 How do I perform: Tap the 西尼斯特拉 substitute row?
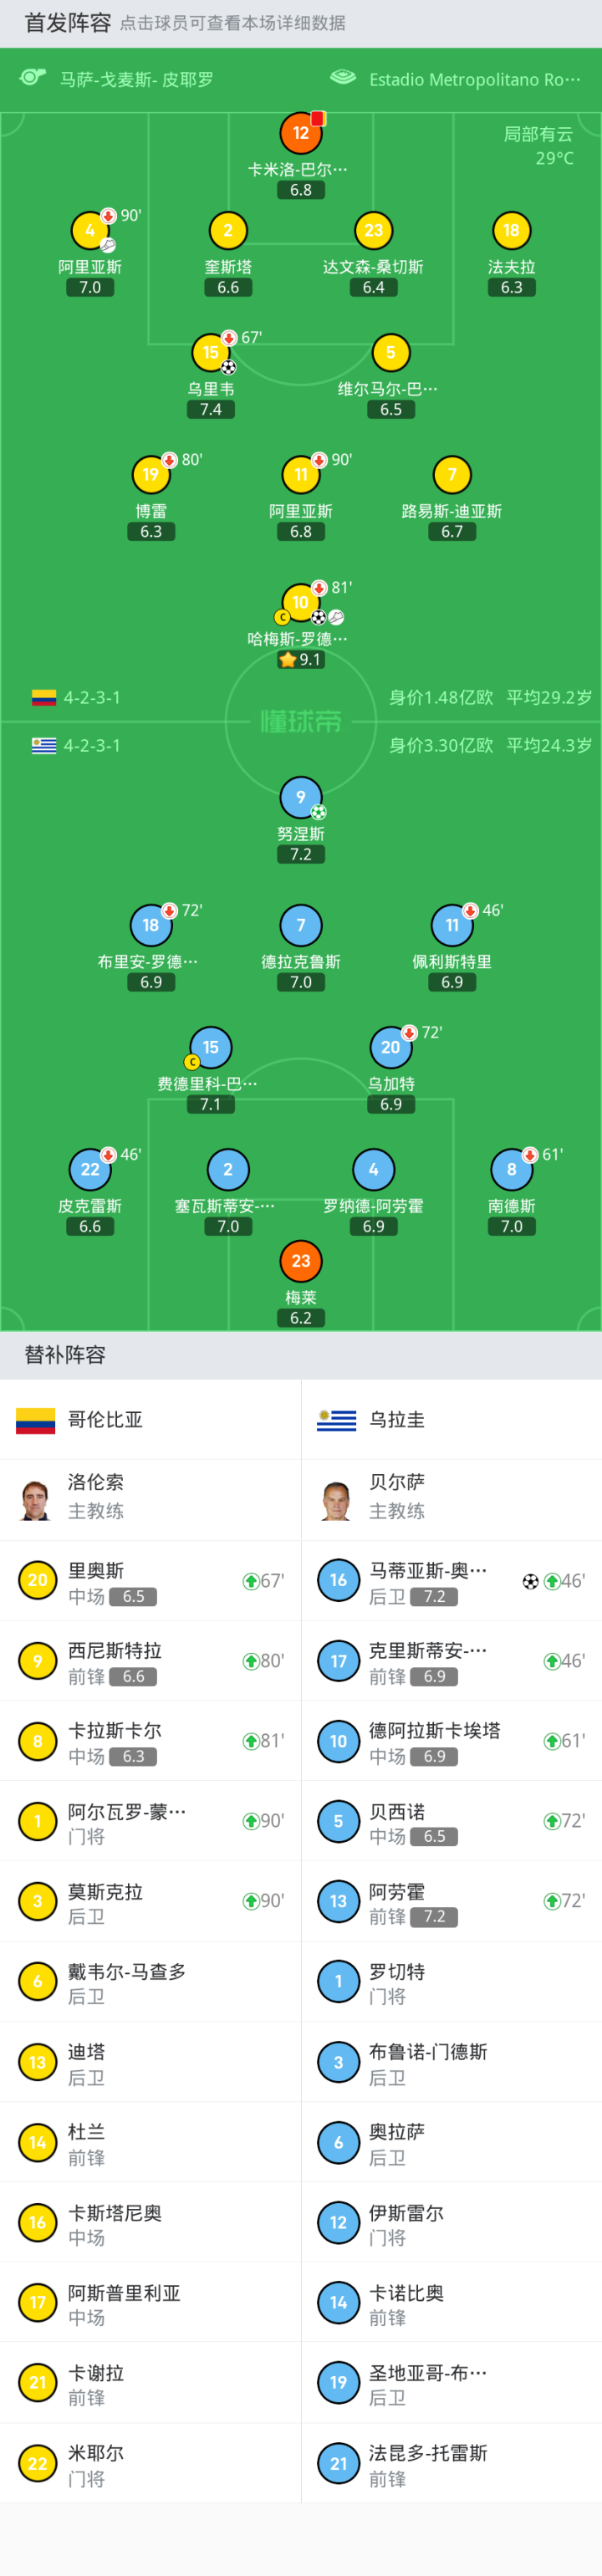(150, 1661)
